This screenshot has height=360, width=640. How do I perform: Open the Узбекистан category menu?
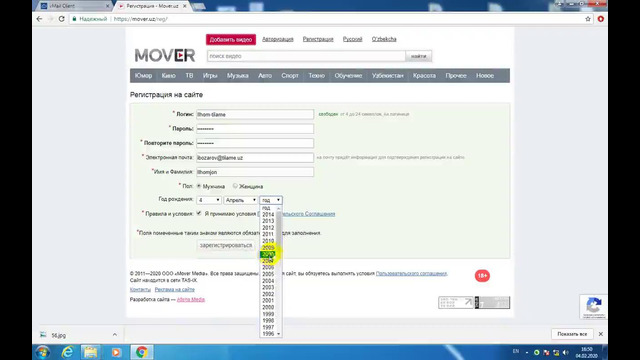[387, 76]
